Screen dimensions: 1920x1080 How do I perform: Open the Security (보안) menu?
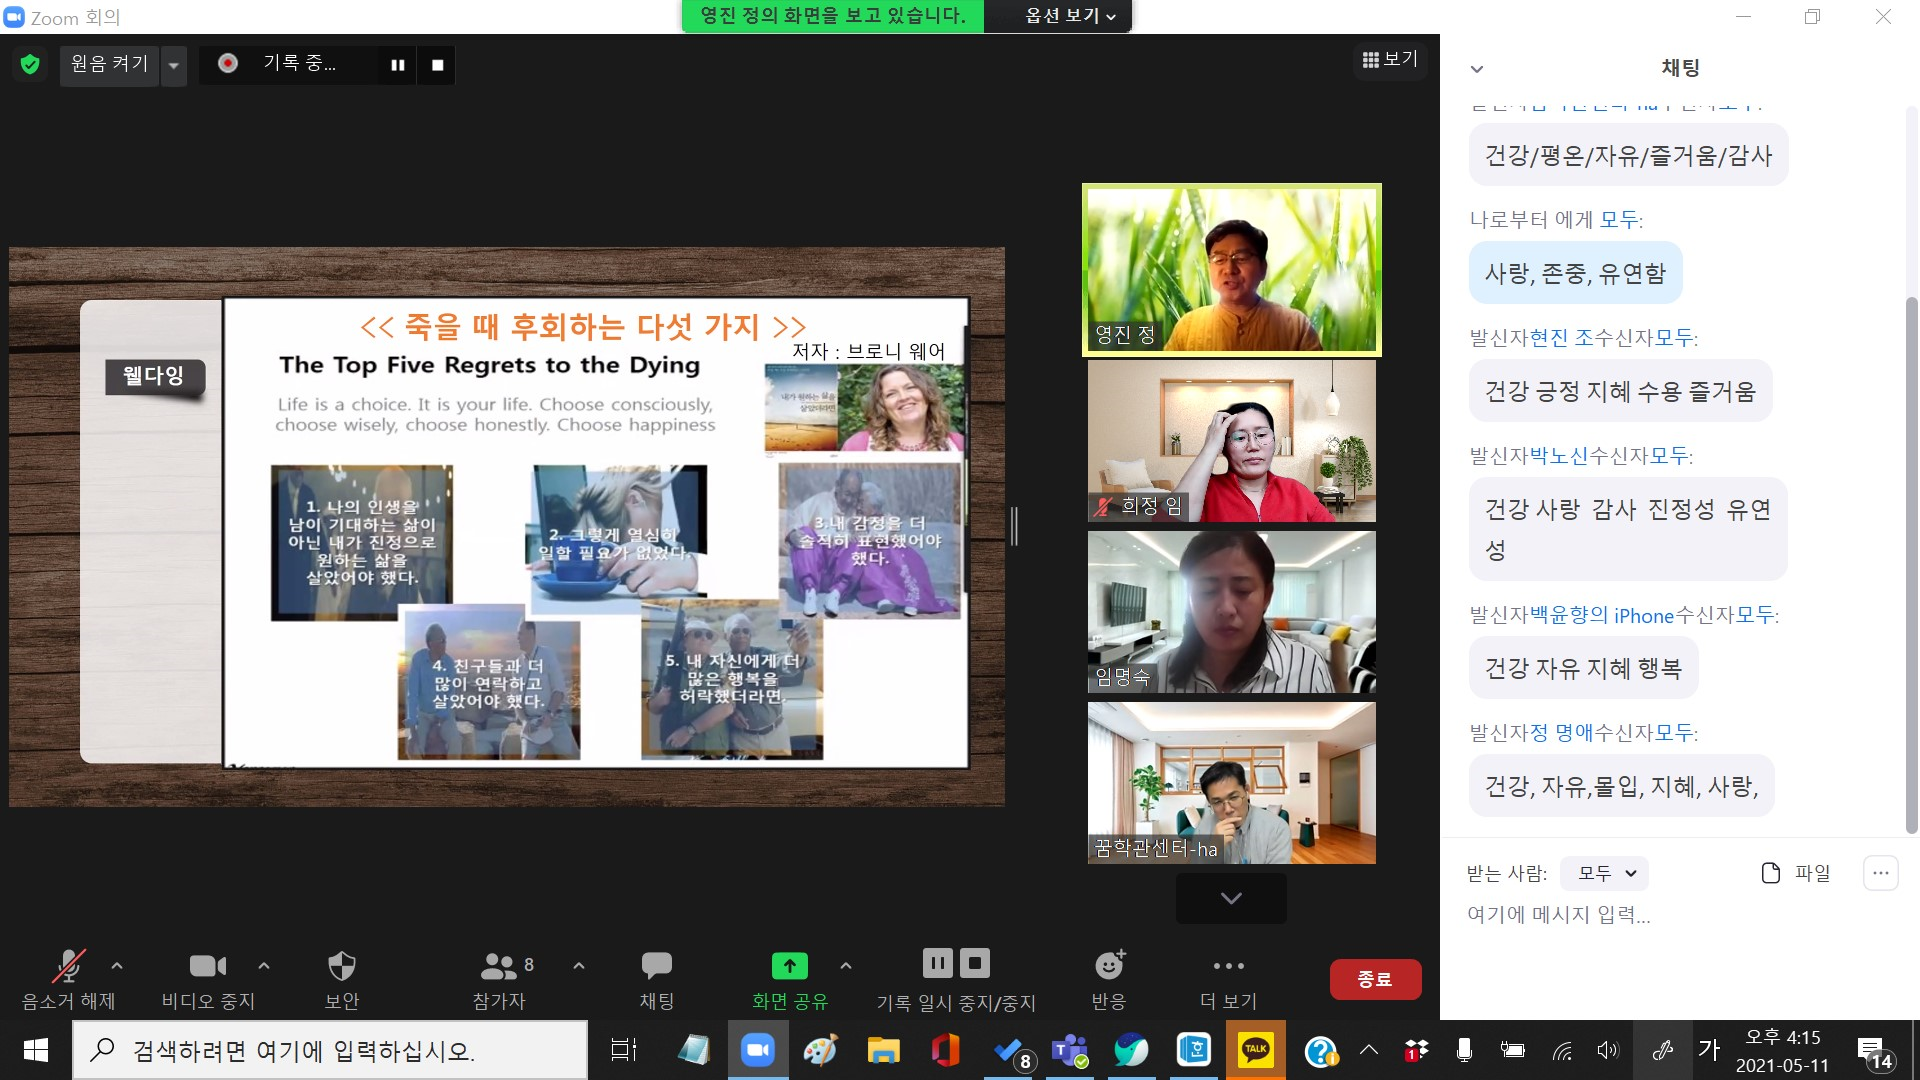tap(342, 980)
